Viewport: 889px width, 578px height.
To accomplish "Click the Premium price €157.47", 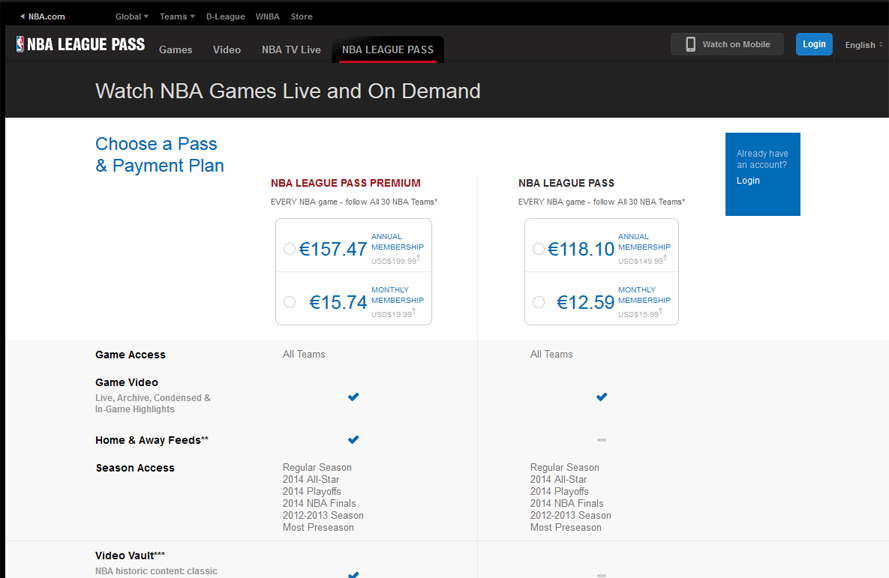I will pyautogui.click(x=333, y=249).
